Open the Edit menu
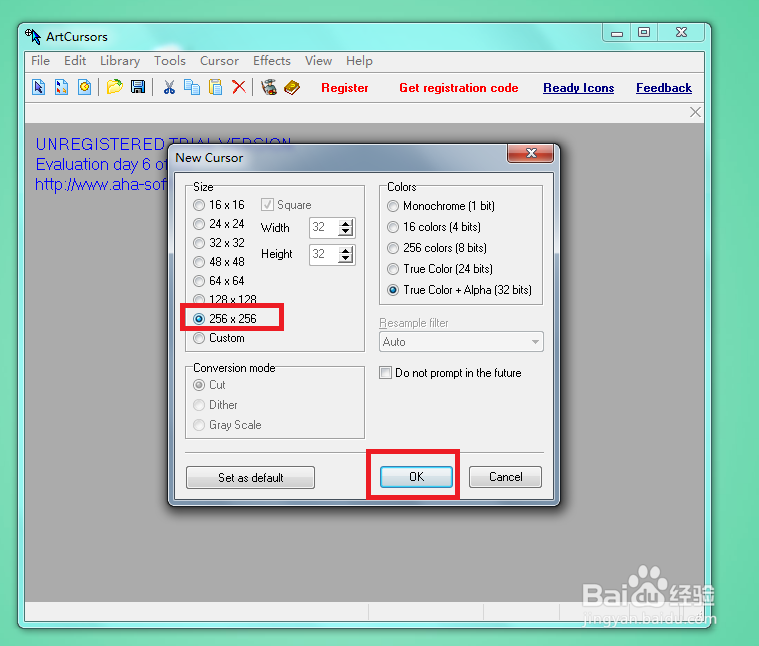 coord(75,61)
